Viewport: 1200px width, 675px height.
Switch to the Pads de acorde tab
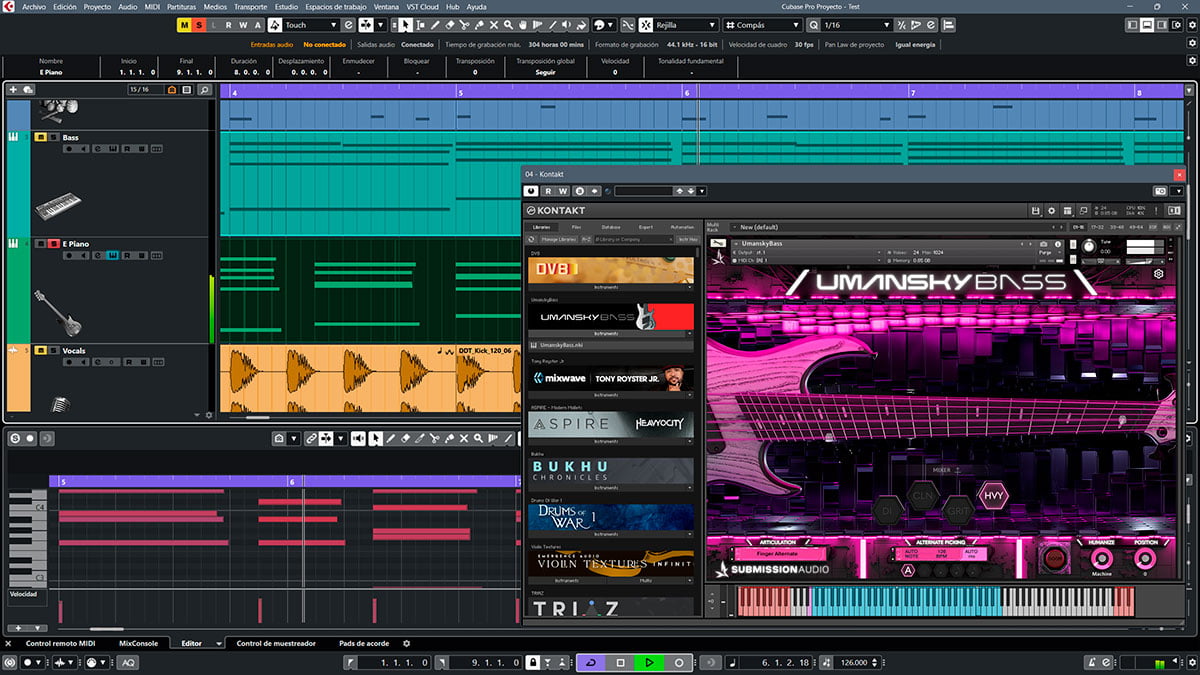[x=364, y=643]
